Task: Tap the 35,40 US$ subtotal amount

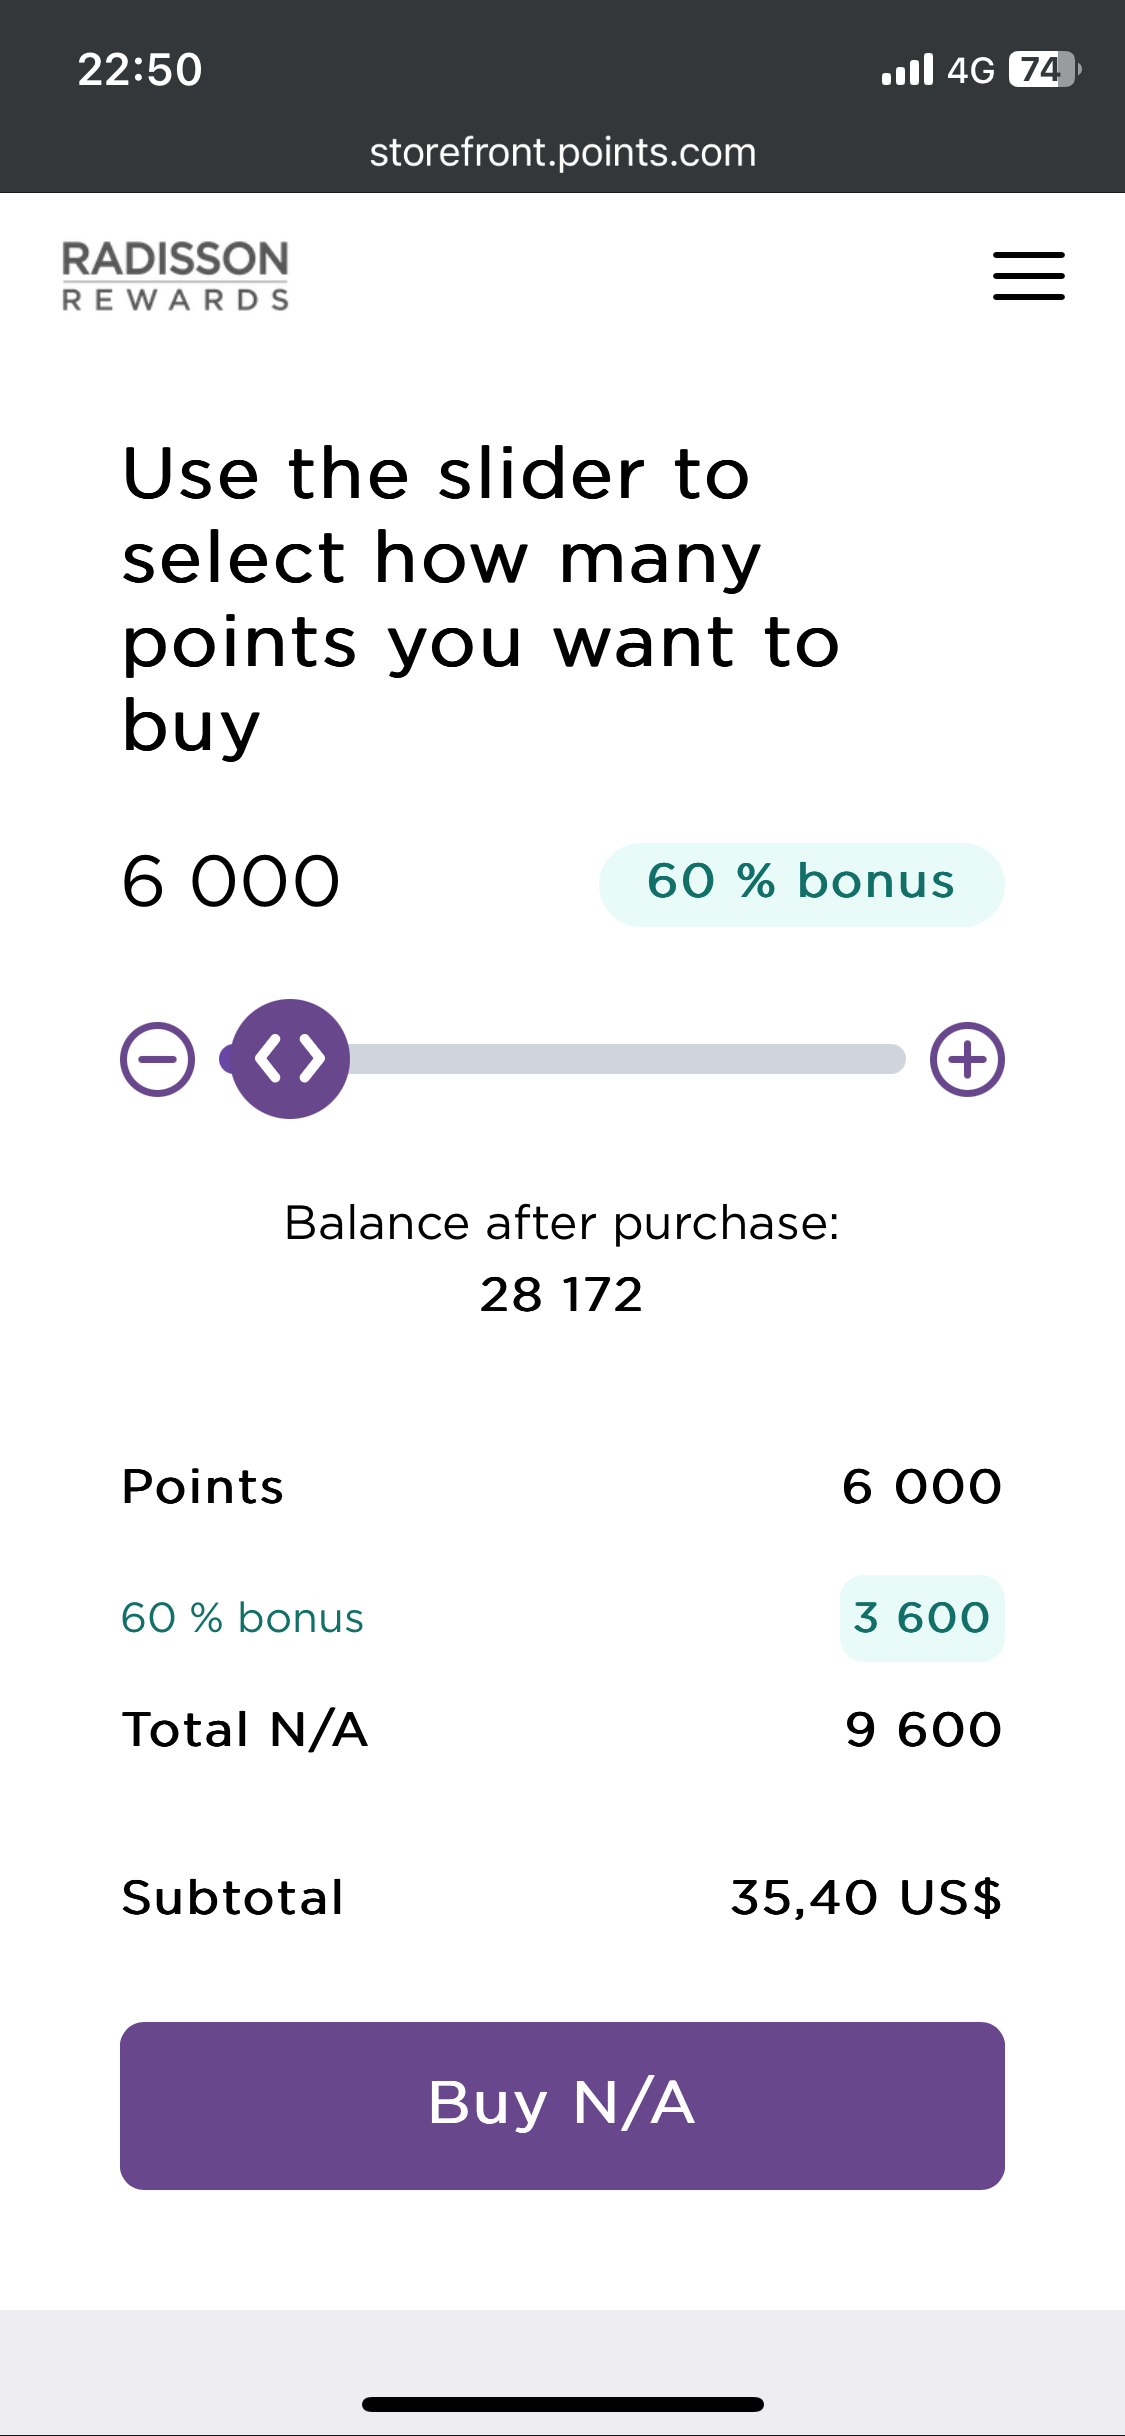Action: click(x=865, y=1897)
